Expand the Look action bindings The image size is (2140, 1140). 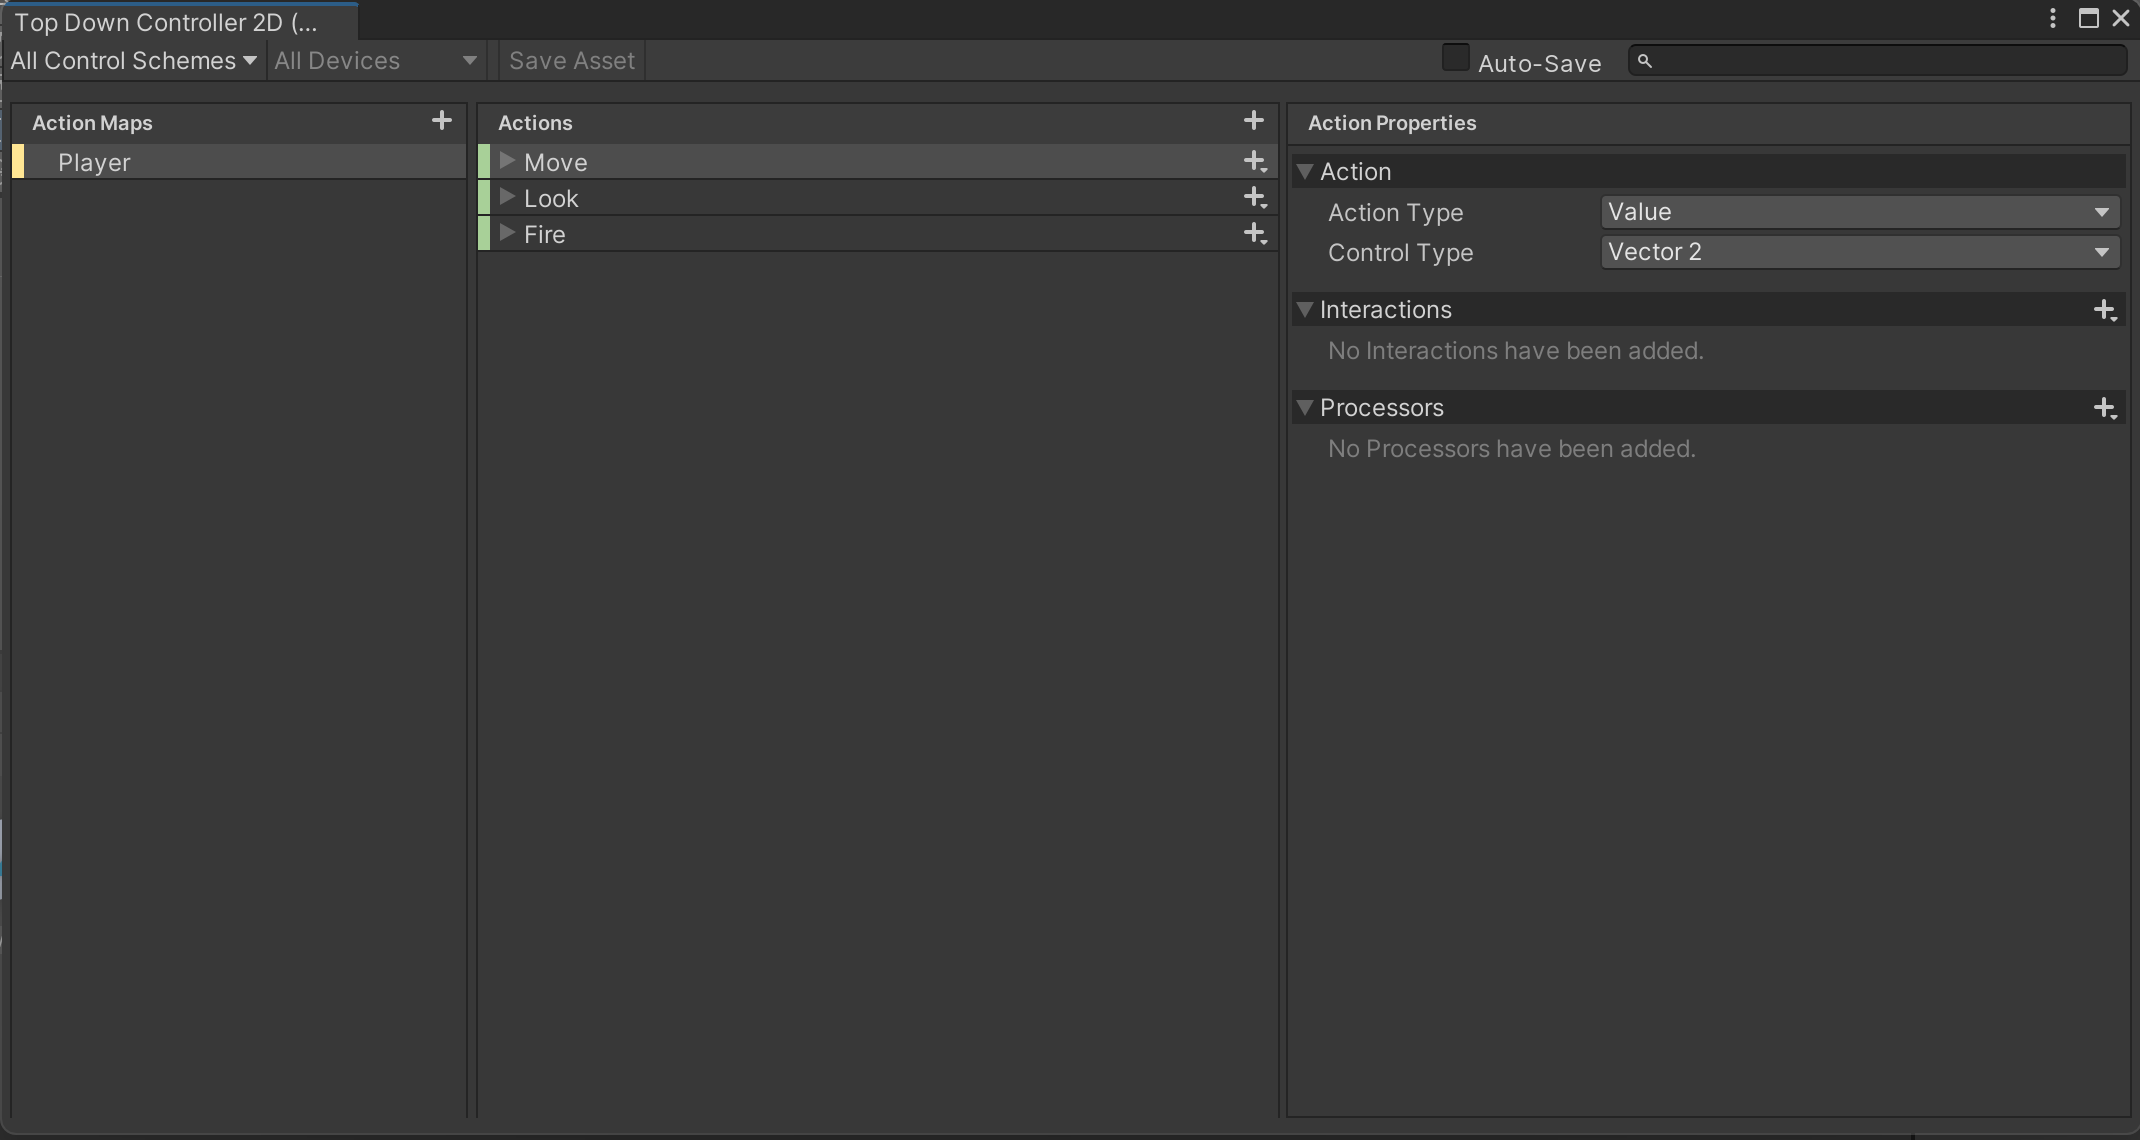[507, 197]
